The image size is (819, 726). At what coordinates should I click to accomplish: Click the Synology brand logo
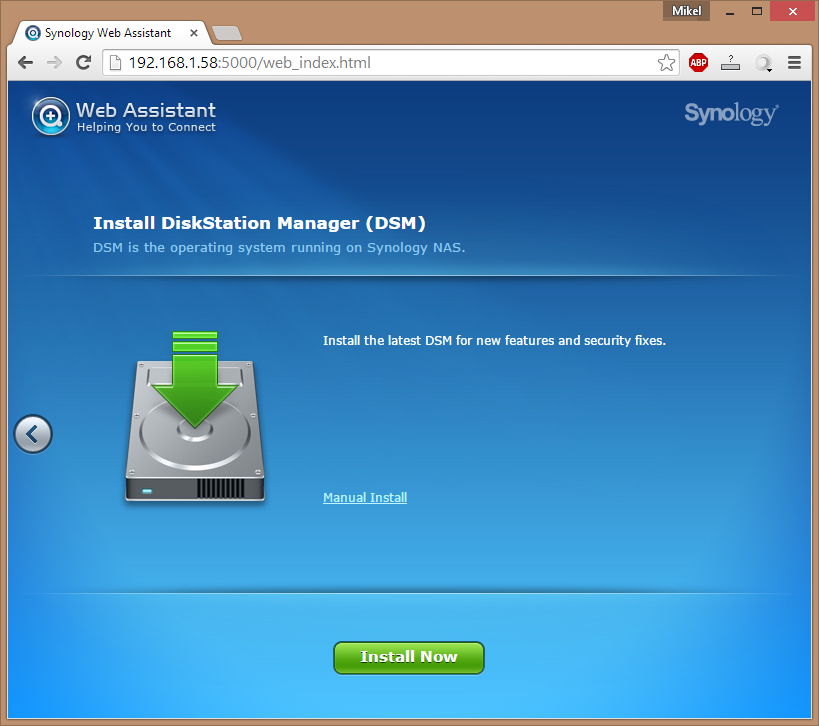731,113
